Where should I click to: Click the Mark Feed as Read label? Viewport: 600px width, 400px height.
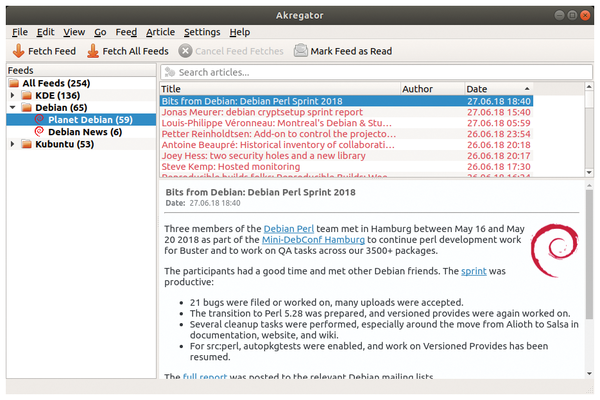pyautogui.click(x=351, y=51)
